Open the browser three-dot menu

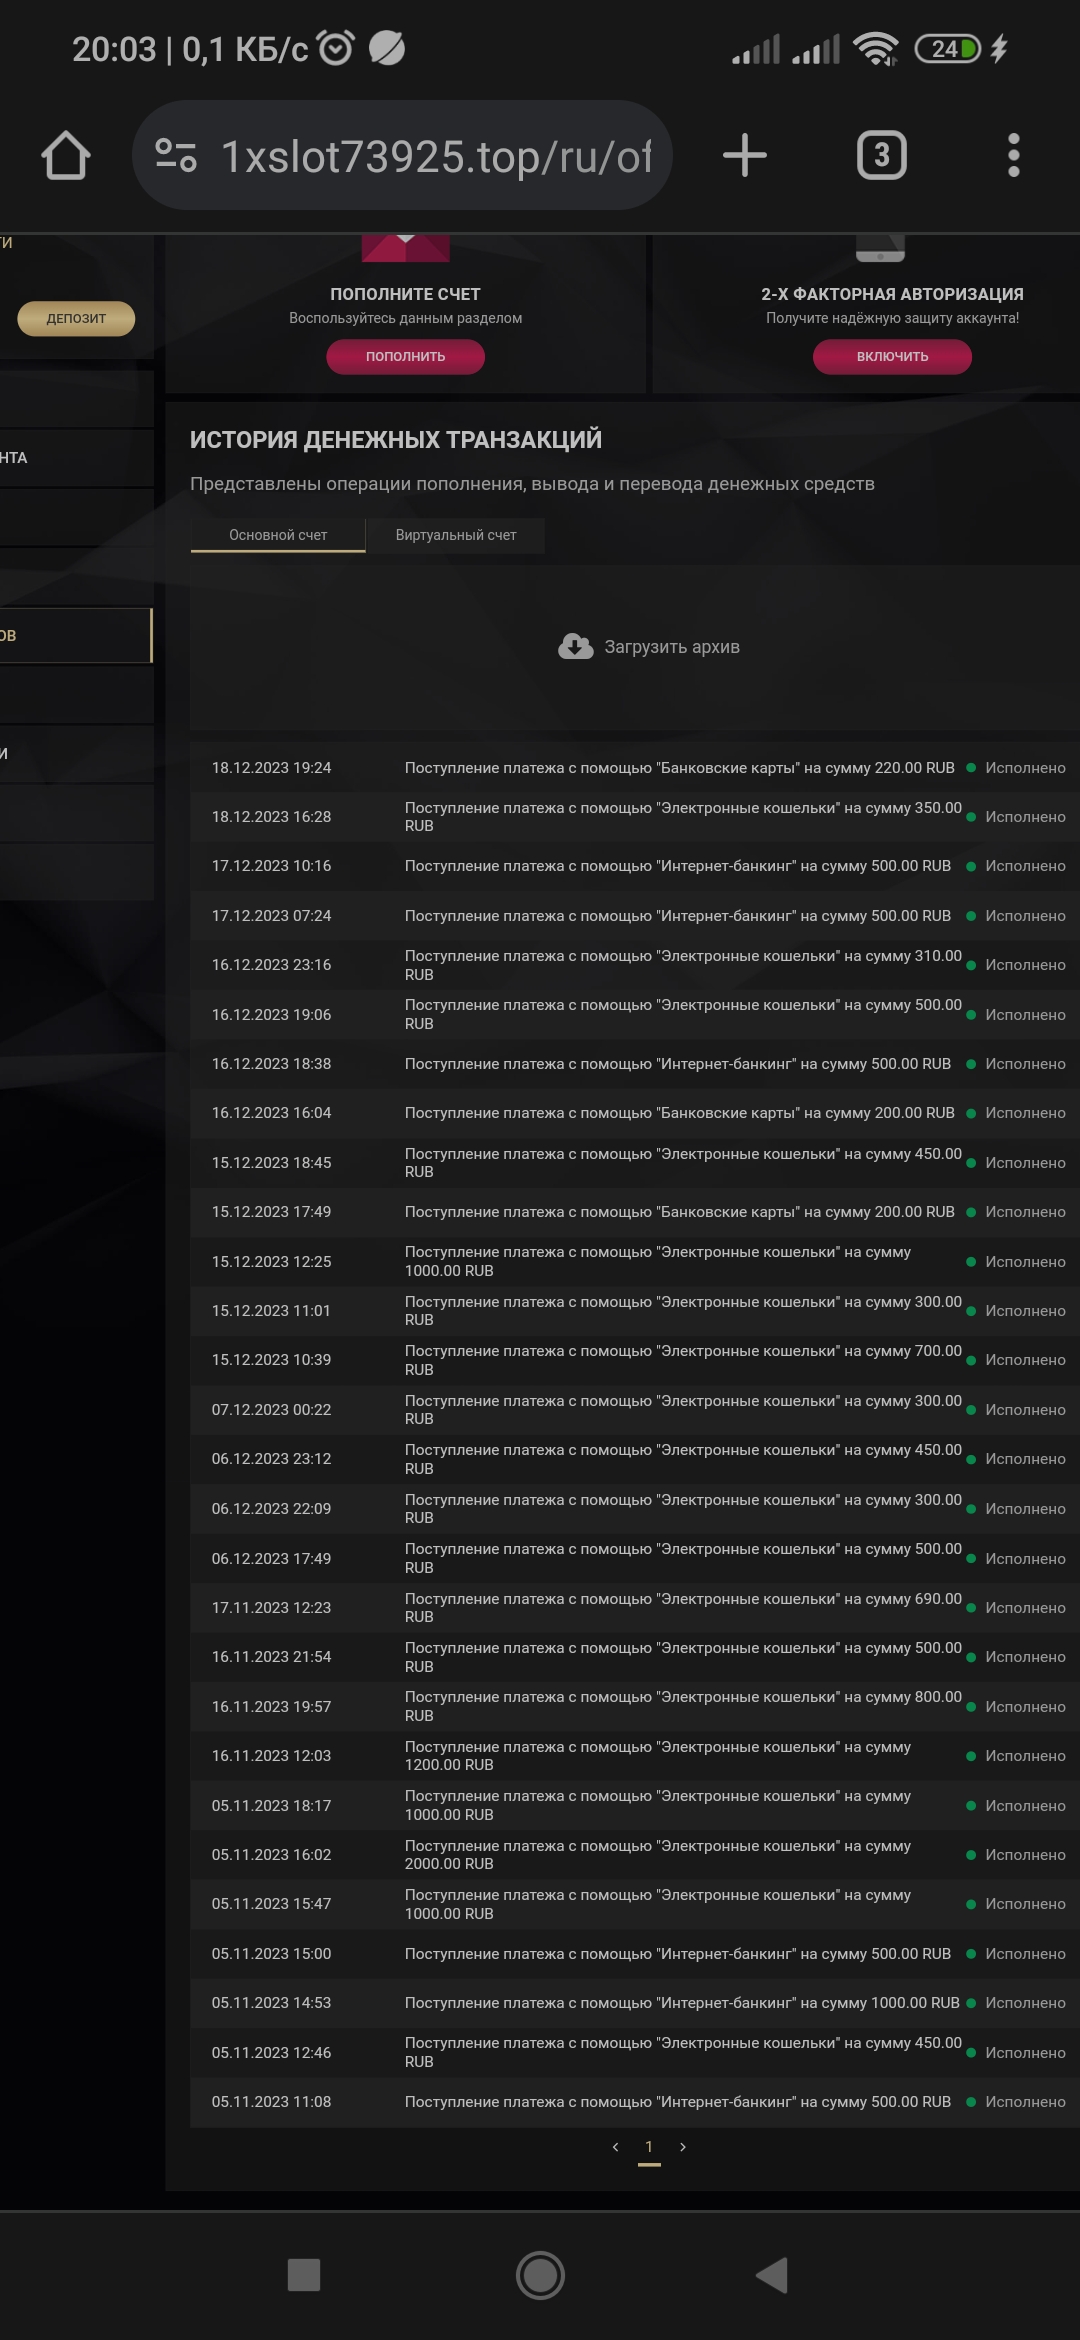pos(1013,156)
